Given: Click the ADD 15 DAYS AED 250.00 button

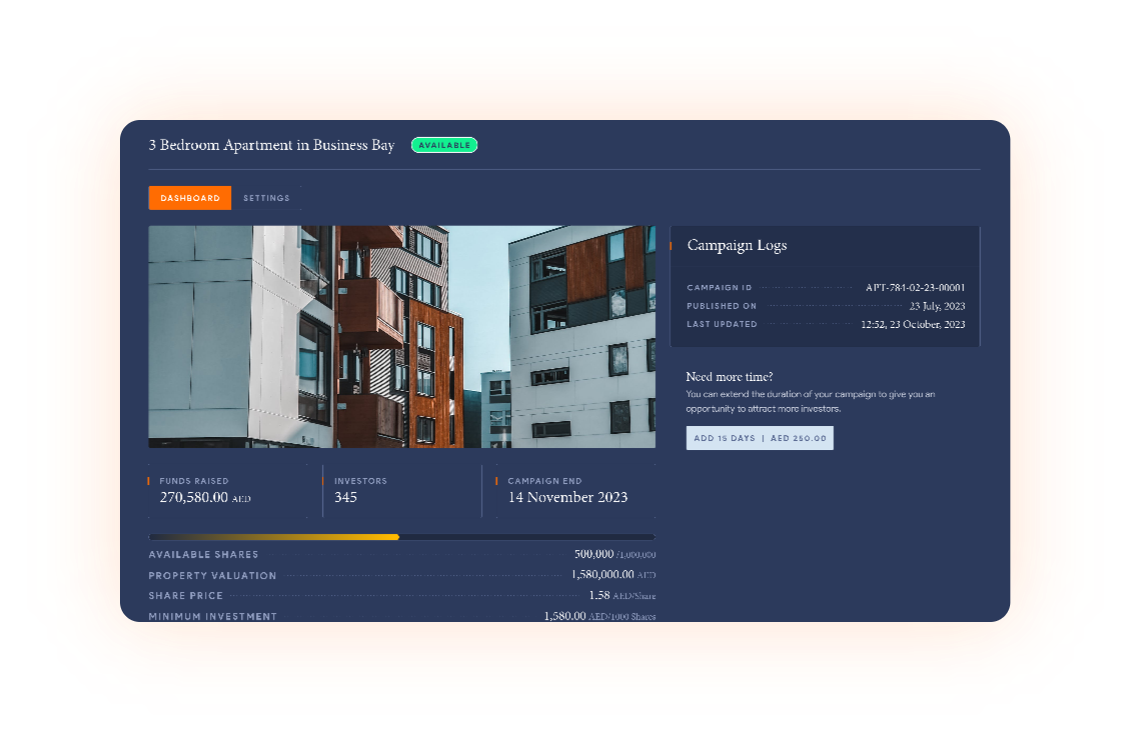Looking at the screenshot, I should tap(760, 438).
